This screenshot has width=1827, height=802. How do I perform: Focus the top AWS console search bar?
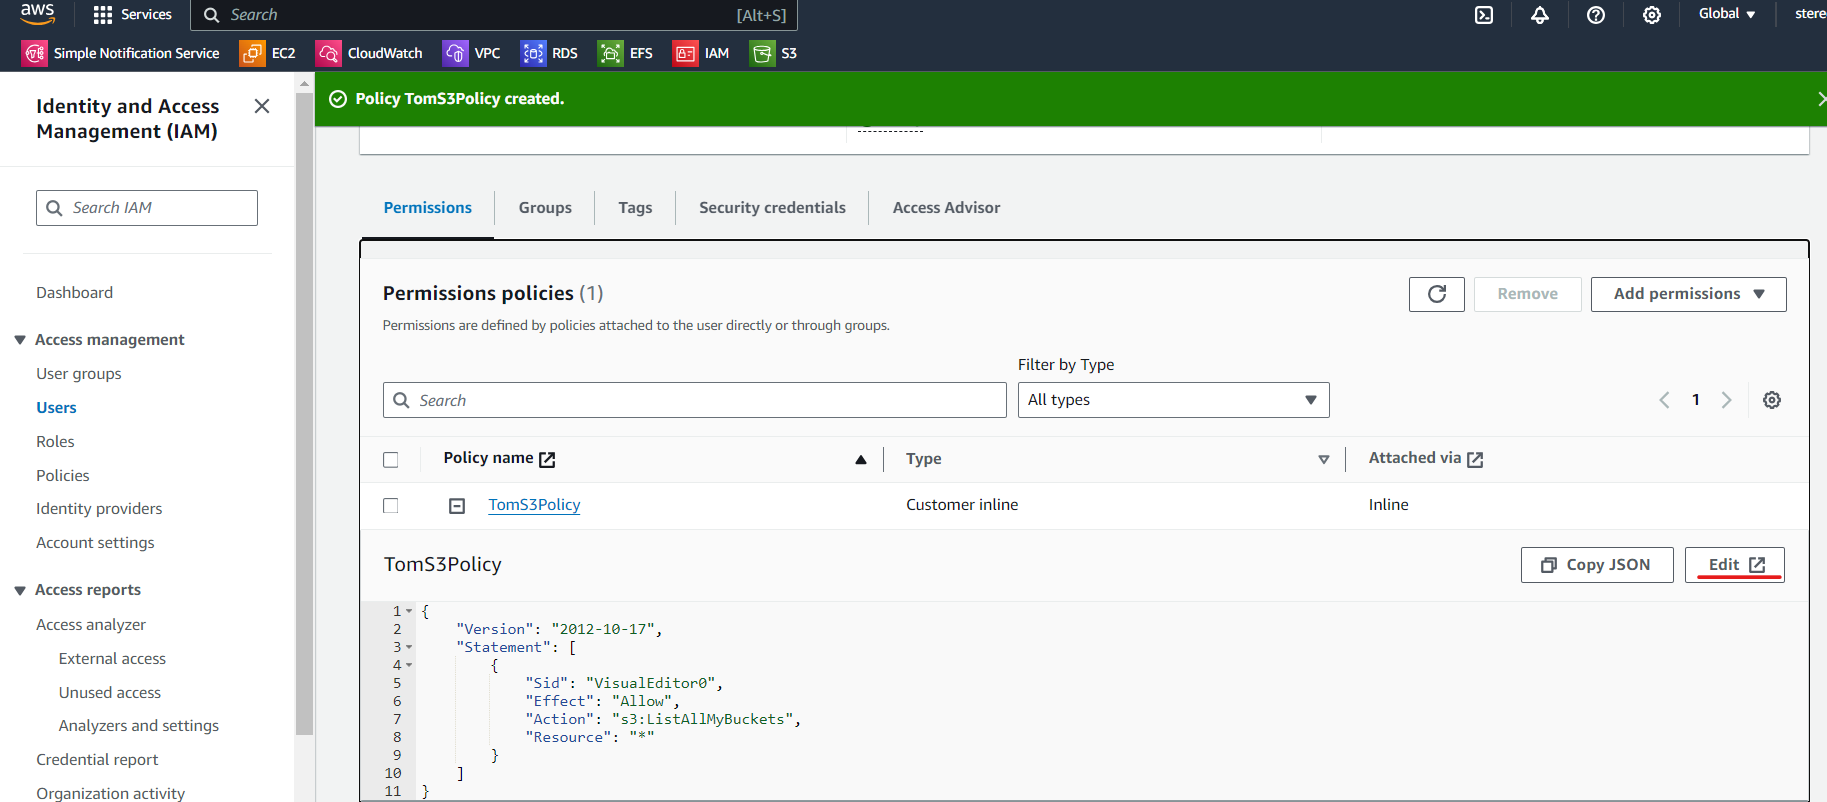pyautogui.click(x=494, y=15)
